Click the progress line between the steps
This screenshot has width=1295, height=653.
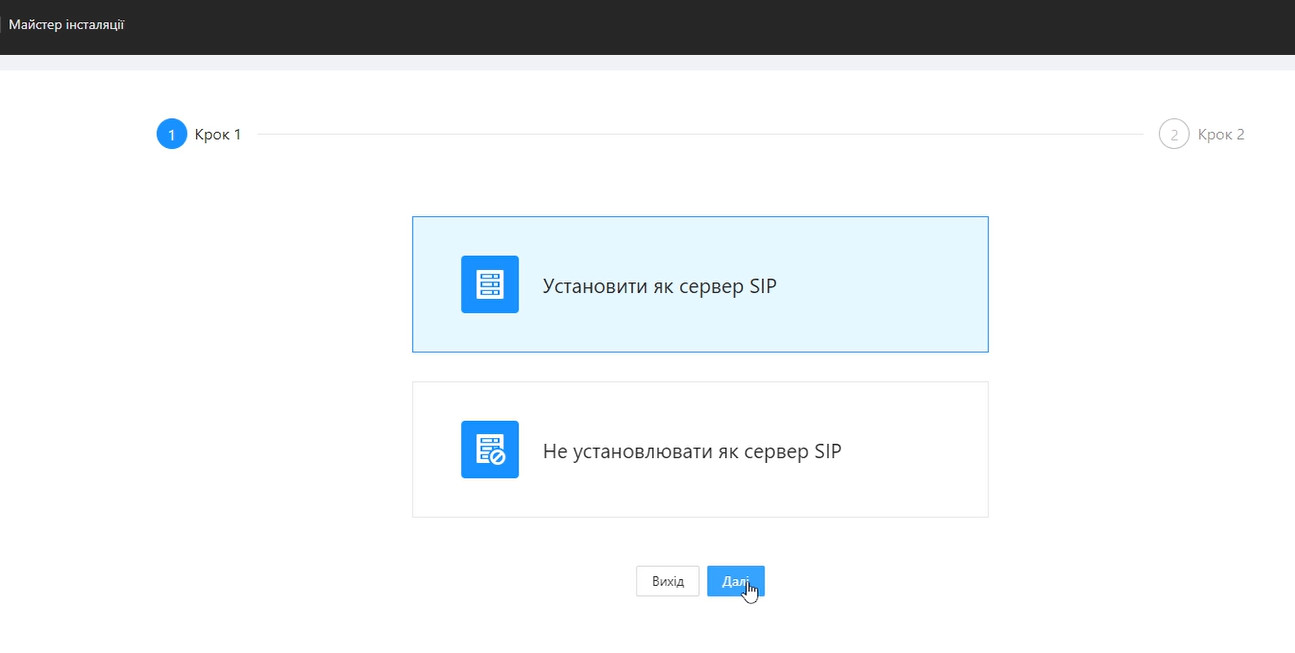(x=700, y=134)
